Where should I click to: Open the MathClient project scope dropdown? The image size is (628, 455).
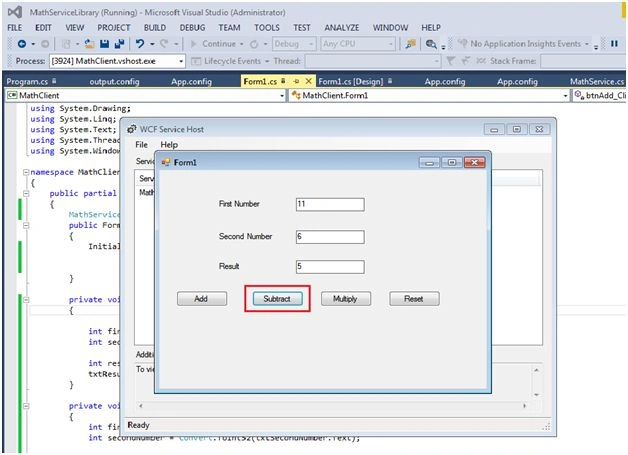pos(145,95)
